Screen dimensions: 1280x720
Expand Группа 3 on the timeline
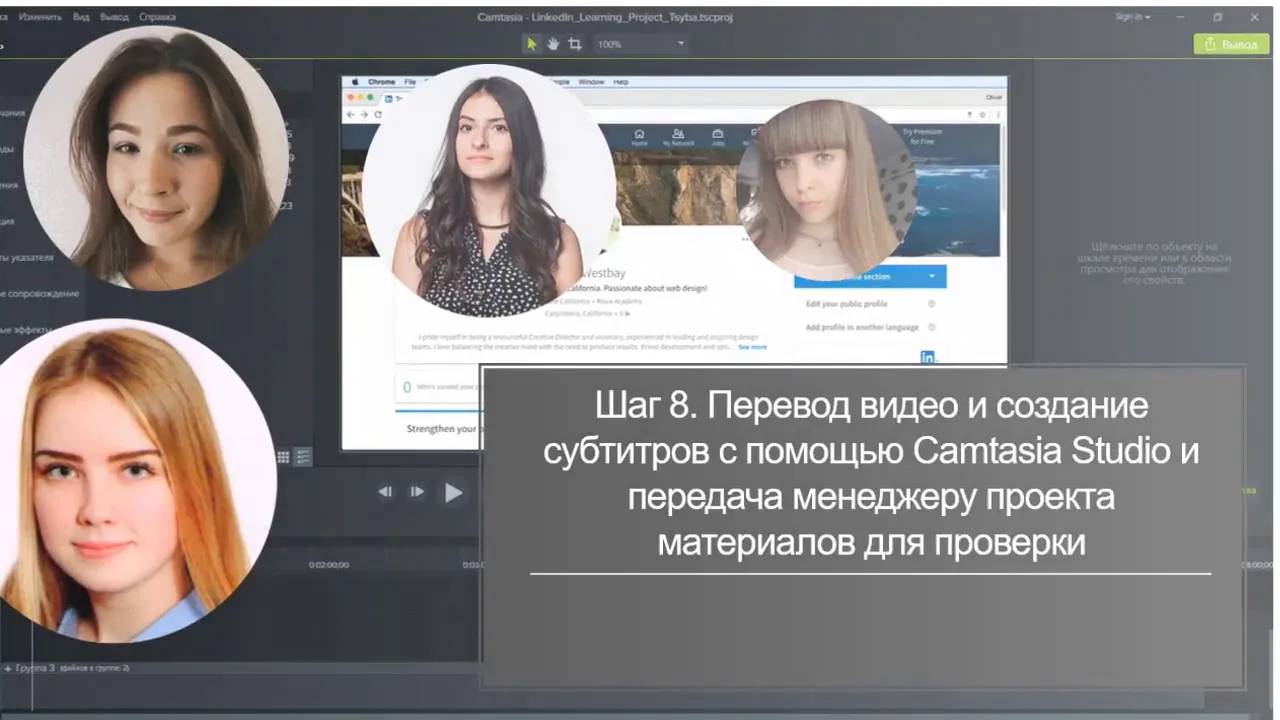pos(8,667)
